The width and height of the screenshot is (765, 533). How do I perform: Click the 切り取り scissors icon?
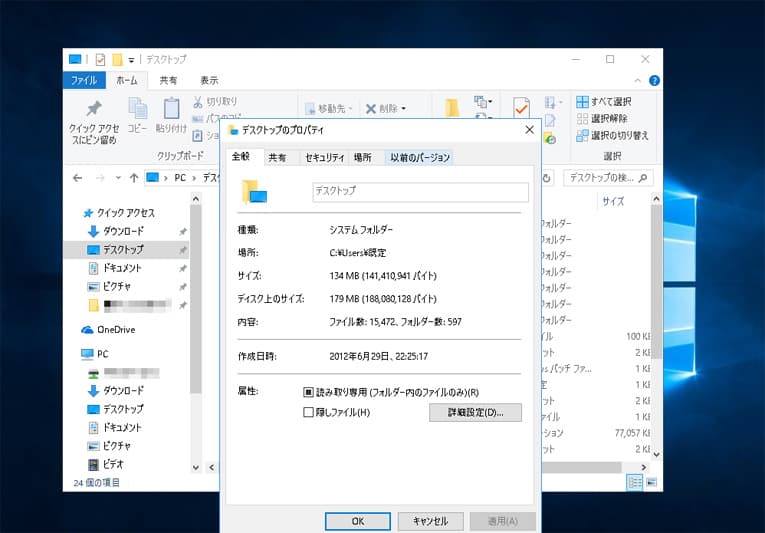point(198,102)
